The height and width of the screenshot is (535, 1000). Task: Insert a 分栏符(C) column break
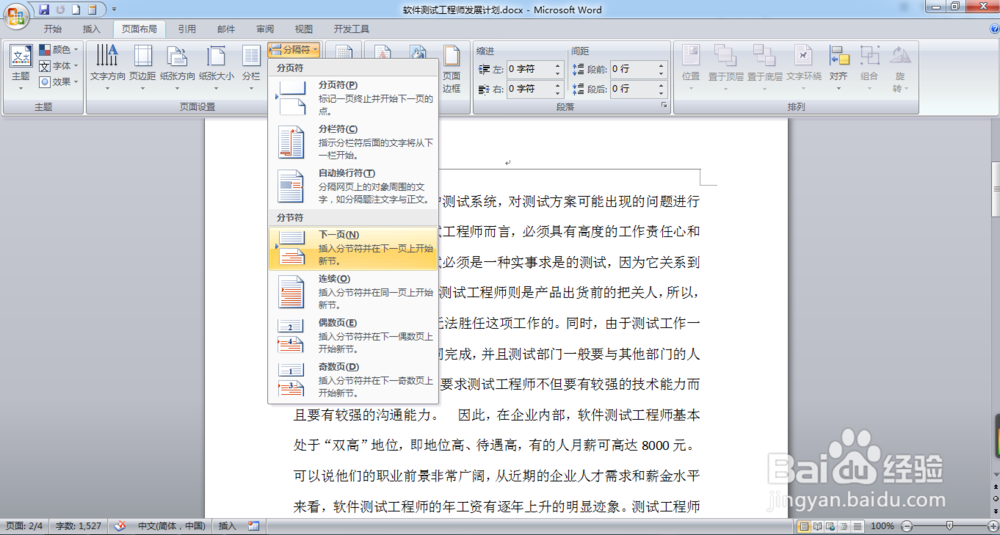point(353,142)
